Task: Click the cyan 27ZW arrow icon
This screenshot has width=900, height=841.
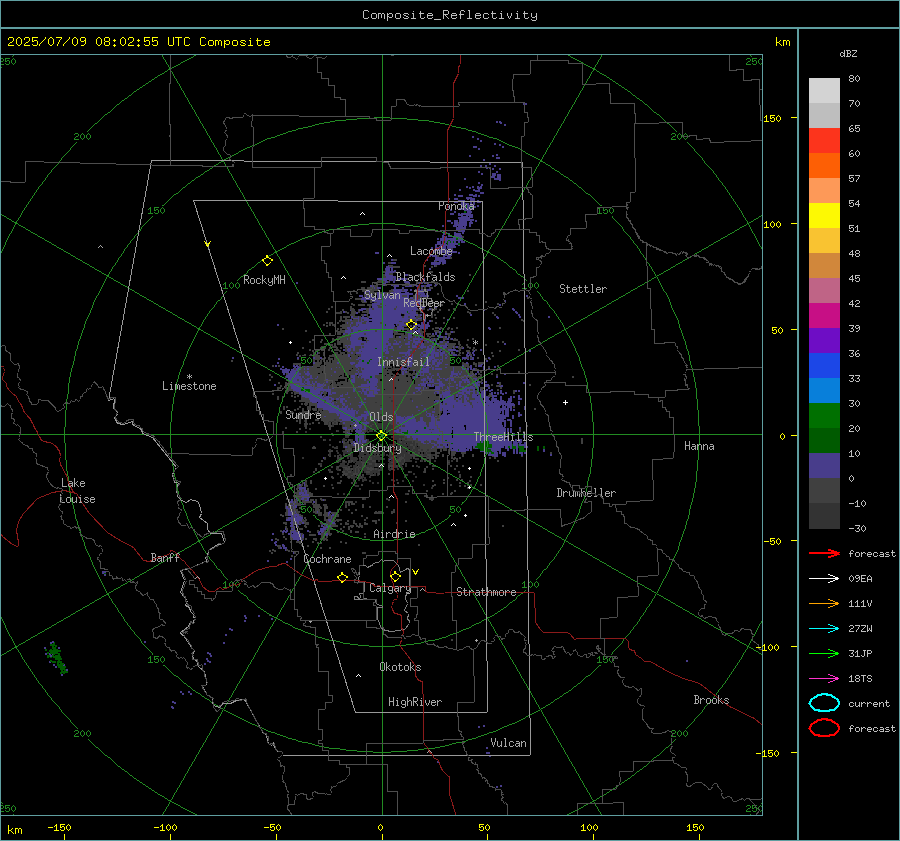Action: click(x=824, y=629)
